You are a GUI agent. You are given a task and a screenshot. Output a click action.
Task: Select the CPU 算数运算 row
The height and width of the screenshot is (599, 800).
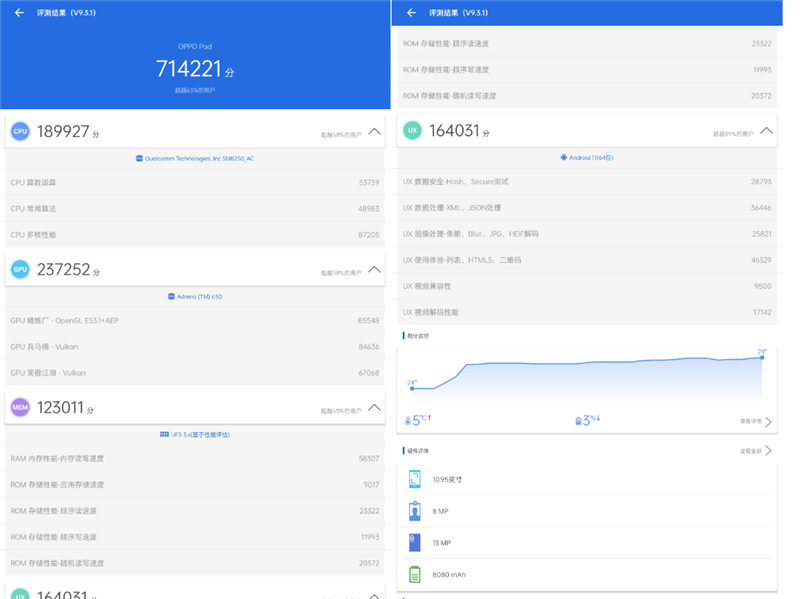[195, 183]
